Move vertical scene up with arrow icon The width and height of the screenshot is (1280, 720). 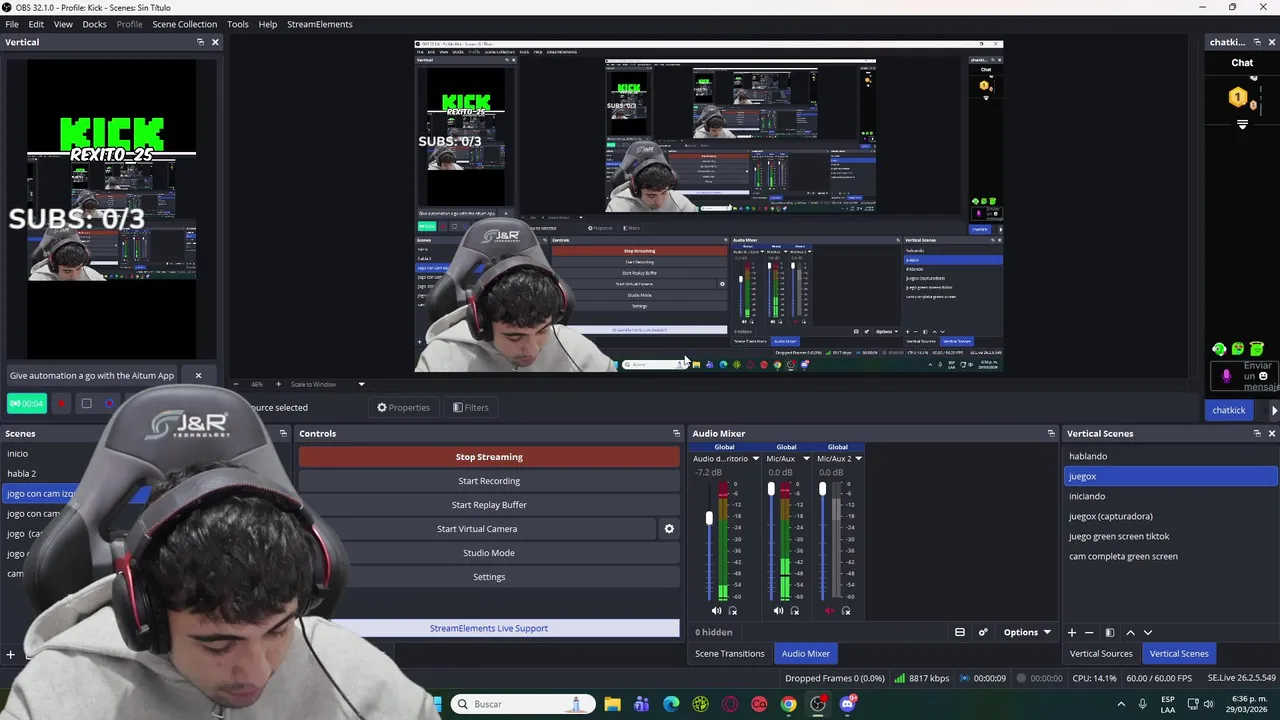pos(1130,632)
